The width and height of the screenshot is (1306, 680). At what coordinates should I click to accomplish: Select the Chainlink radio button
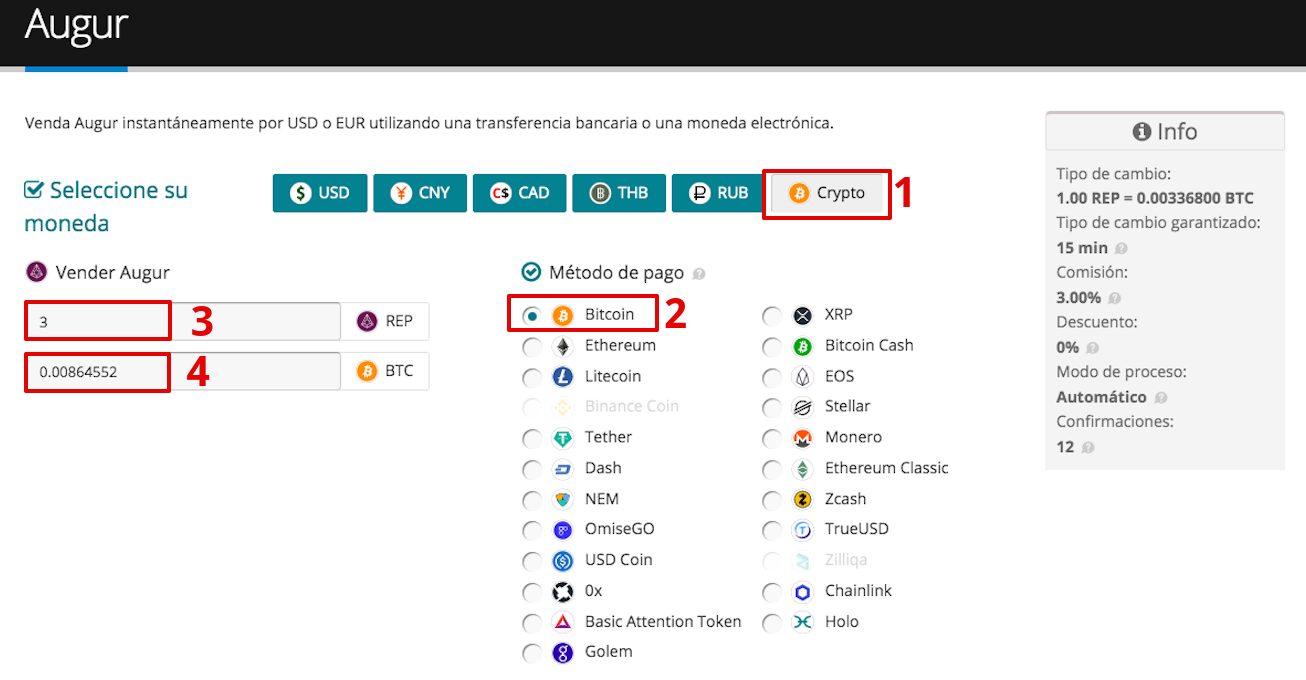click(x=772, y=591)
